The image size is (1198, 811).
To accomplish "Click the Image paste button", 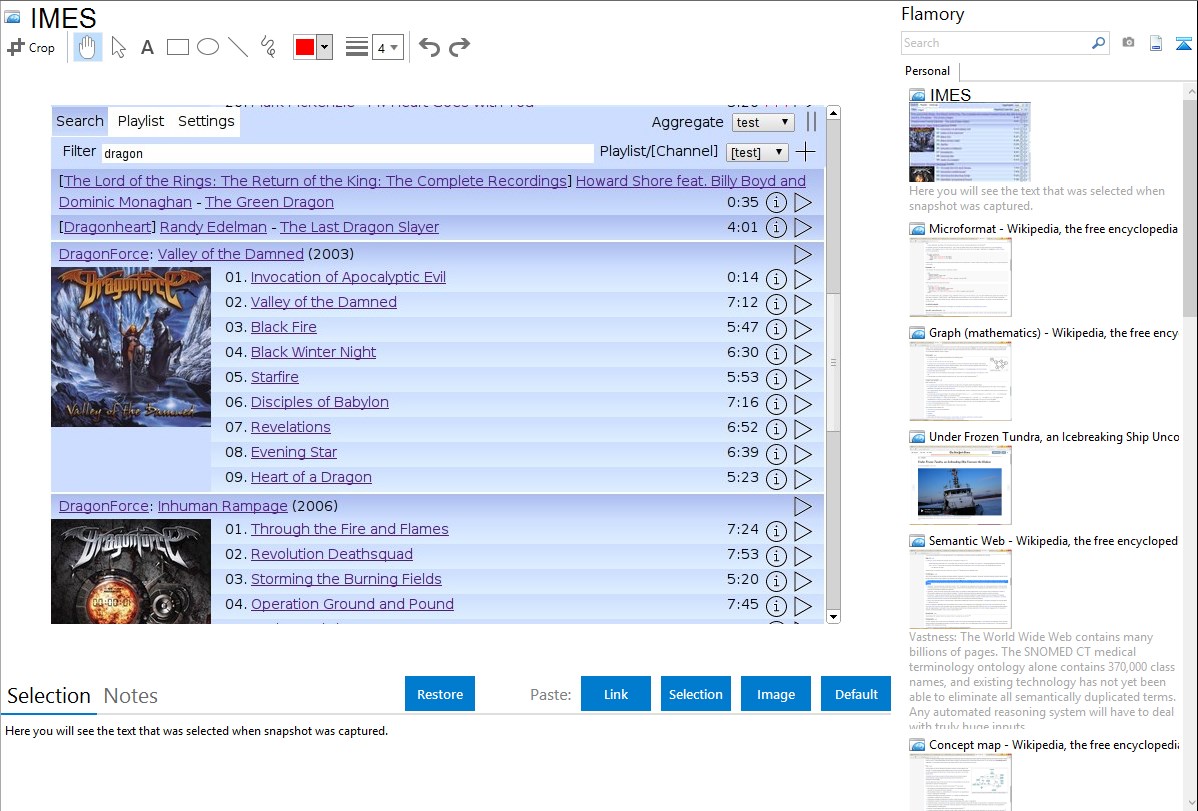I will [x=776, y=694].
